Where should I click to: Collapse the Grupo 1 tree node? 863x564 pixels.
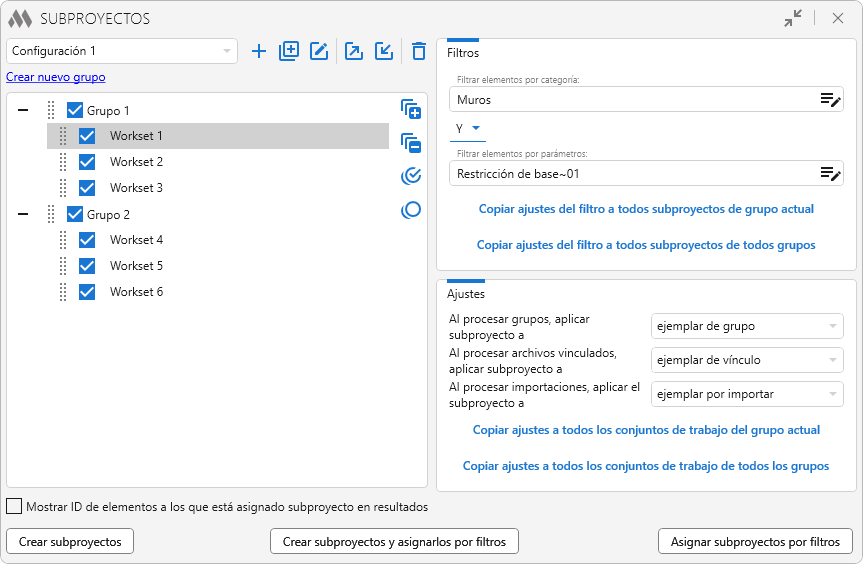[23, 110]
